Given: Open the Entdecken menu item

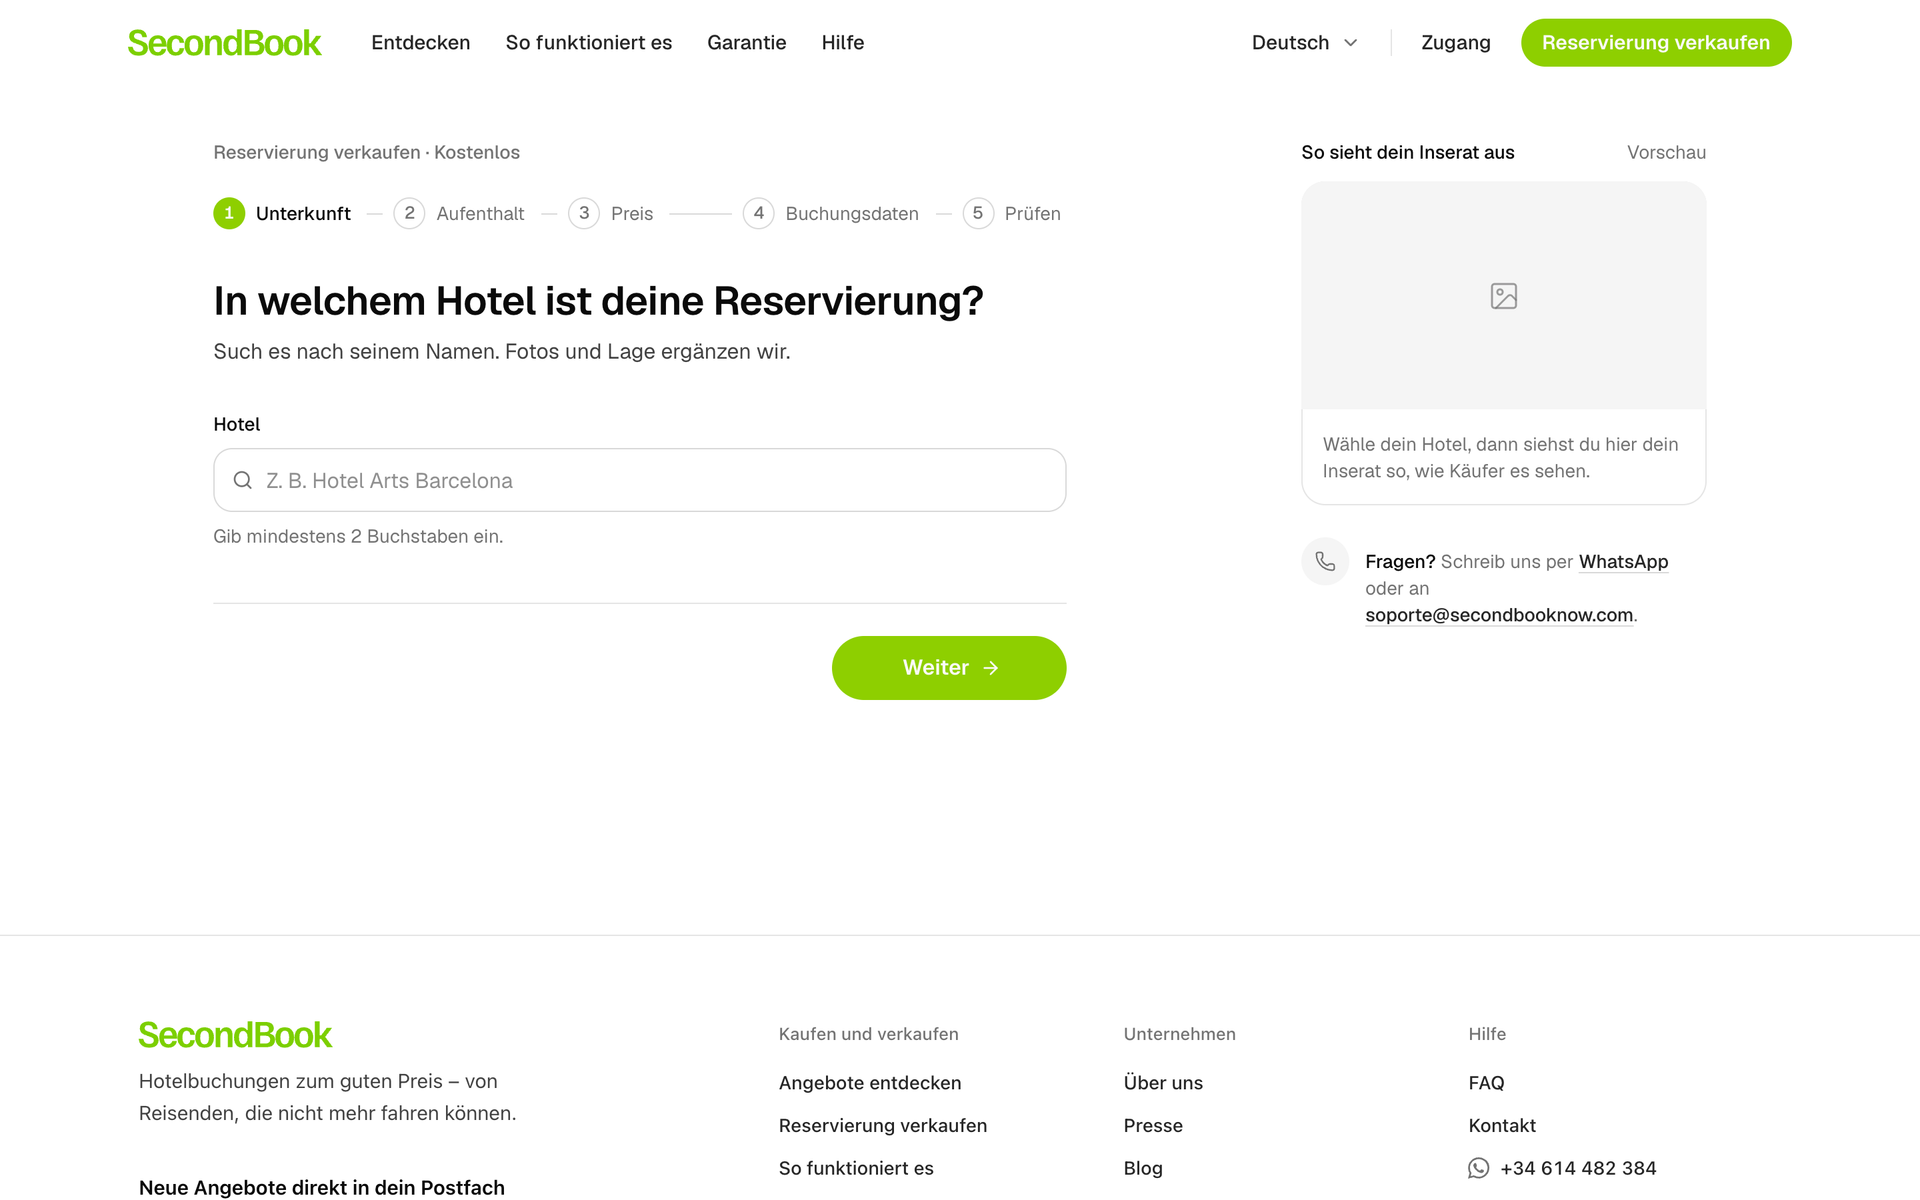Looking at the screenshot, I should [421, 43].
